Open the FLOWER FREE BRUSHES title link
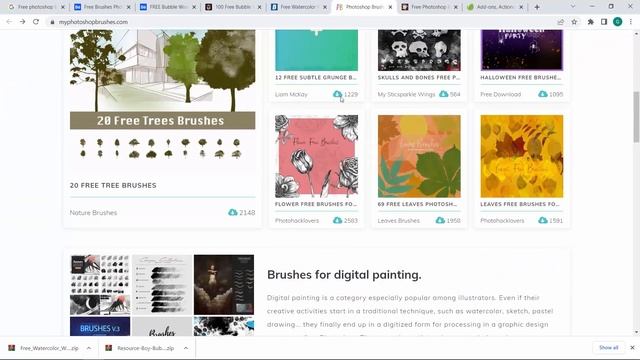Viewport: 640px width, 360px height. pyautogui.click(x=316, y=204)
